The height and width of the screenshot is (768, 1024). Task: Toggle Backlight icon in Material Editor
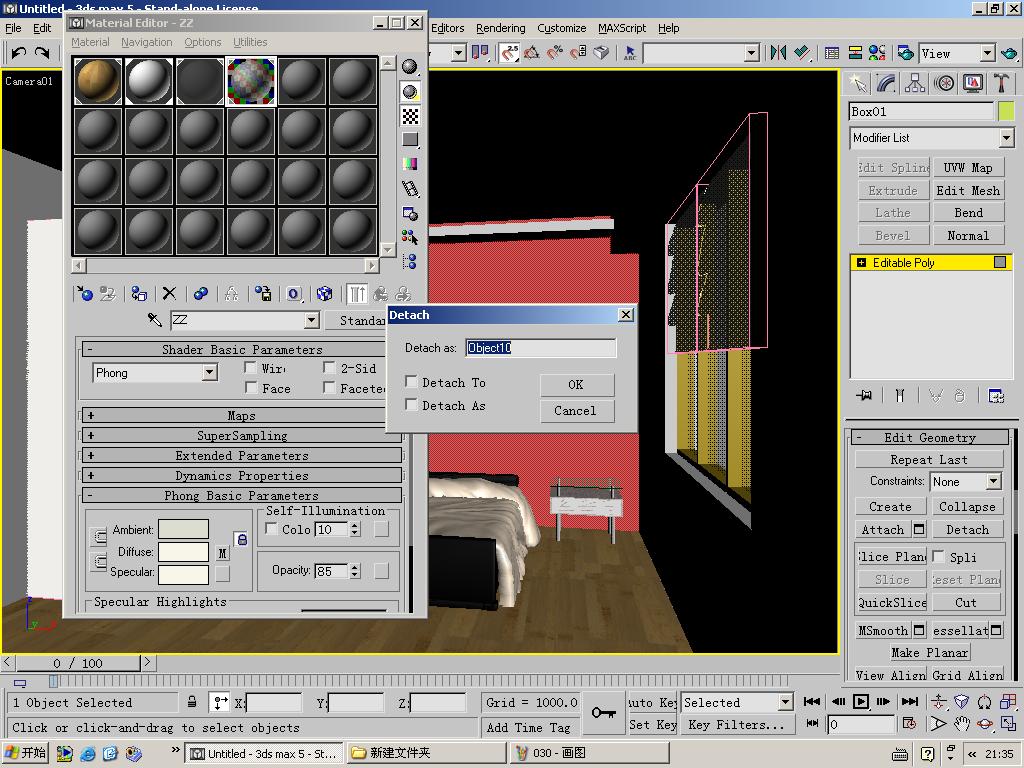[x=409, y=91]
